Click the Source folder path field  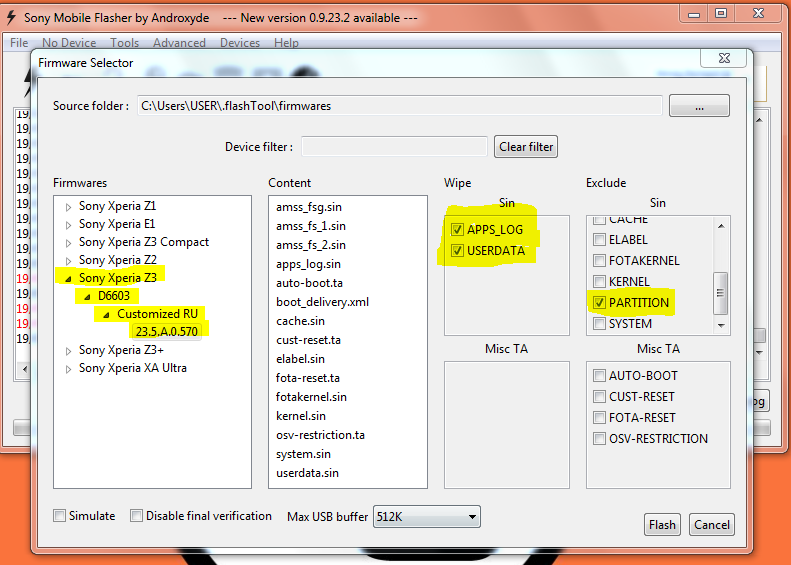click(x=400, y=106)
